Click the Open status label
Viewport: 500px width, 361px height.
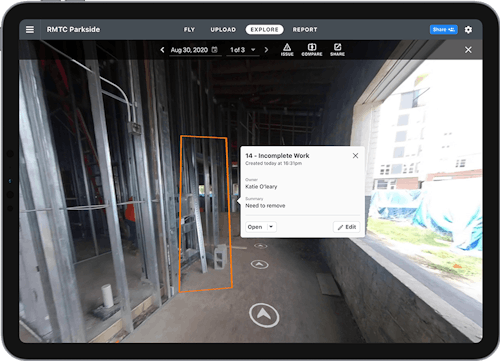[x=255, y=227]
